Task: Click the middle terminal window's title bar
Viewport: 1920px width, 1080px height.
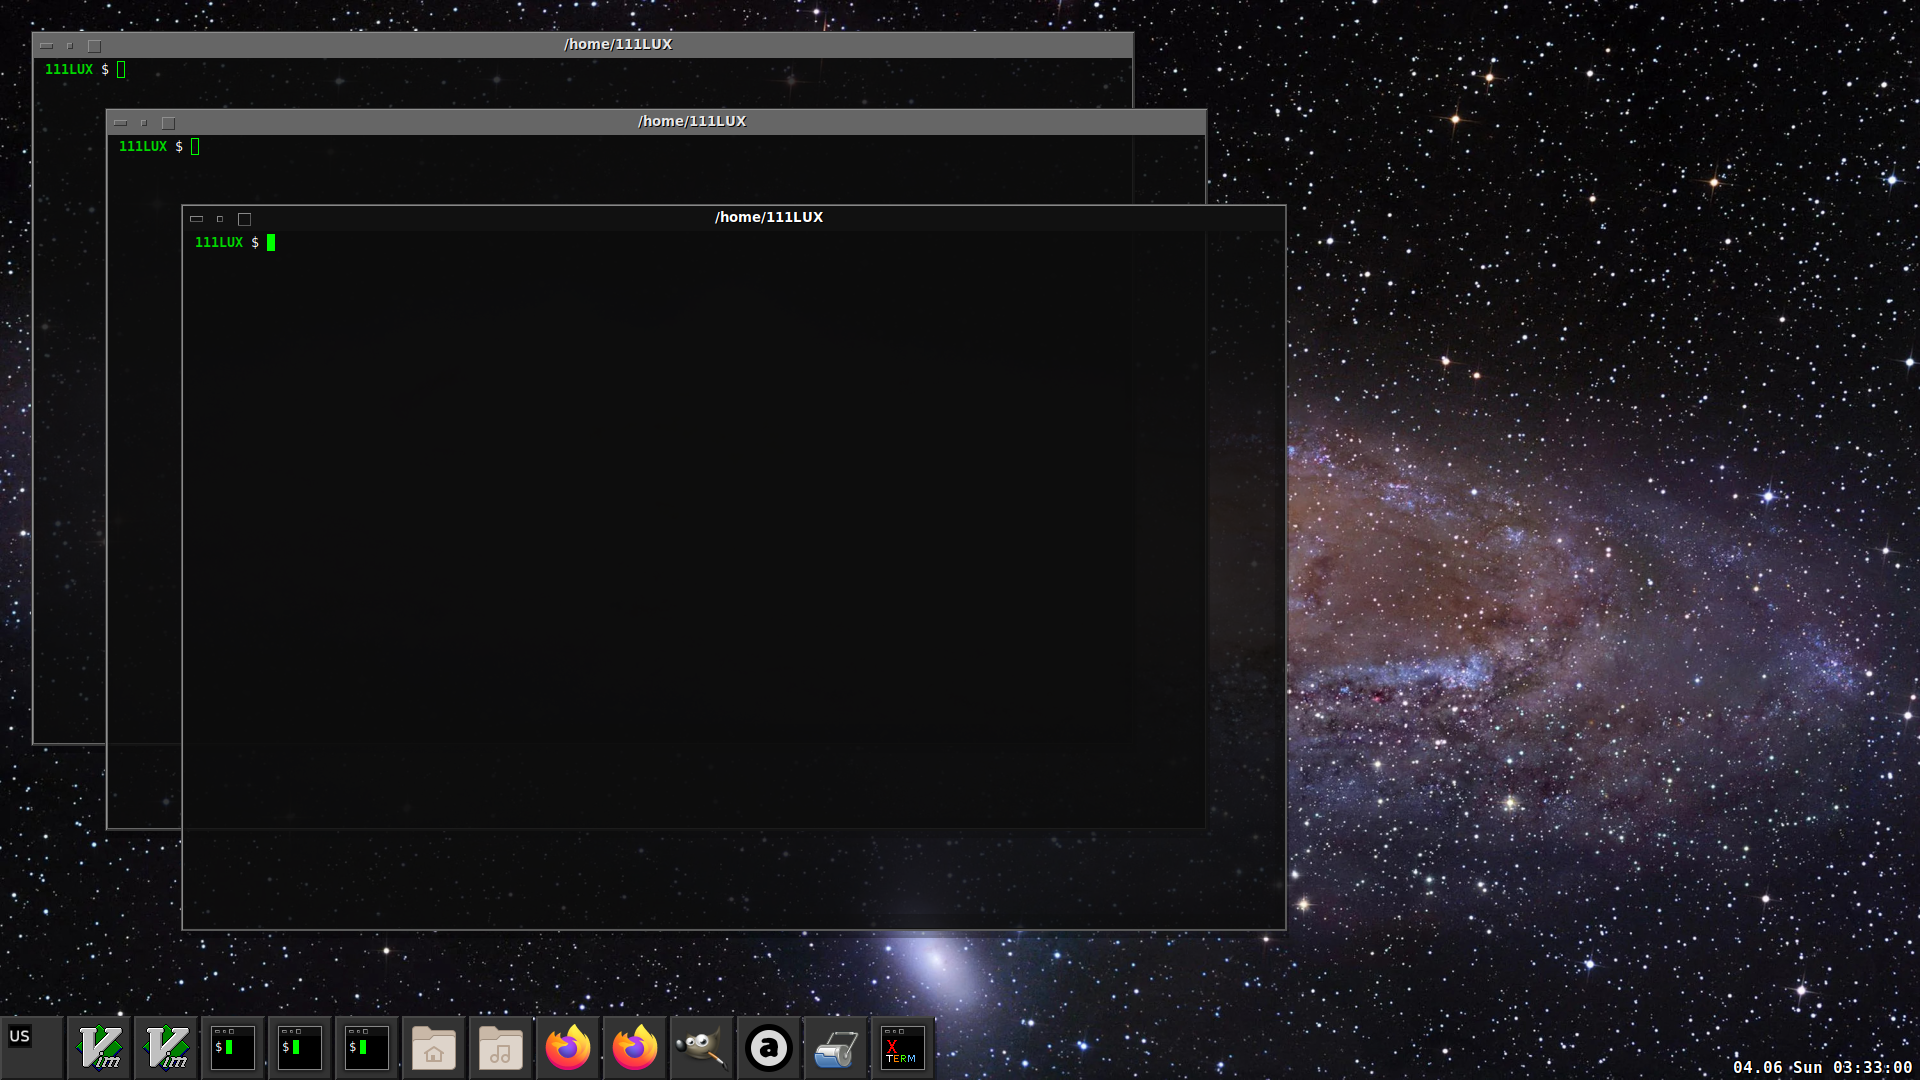Action: [692, 121]
